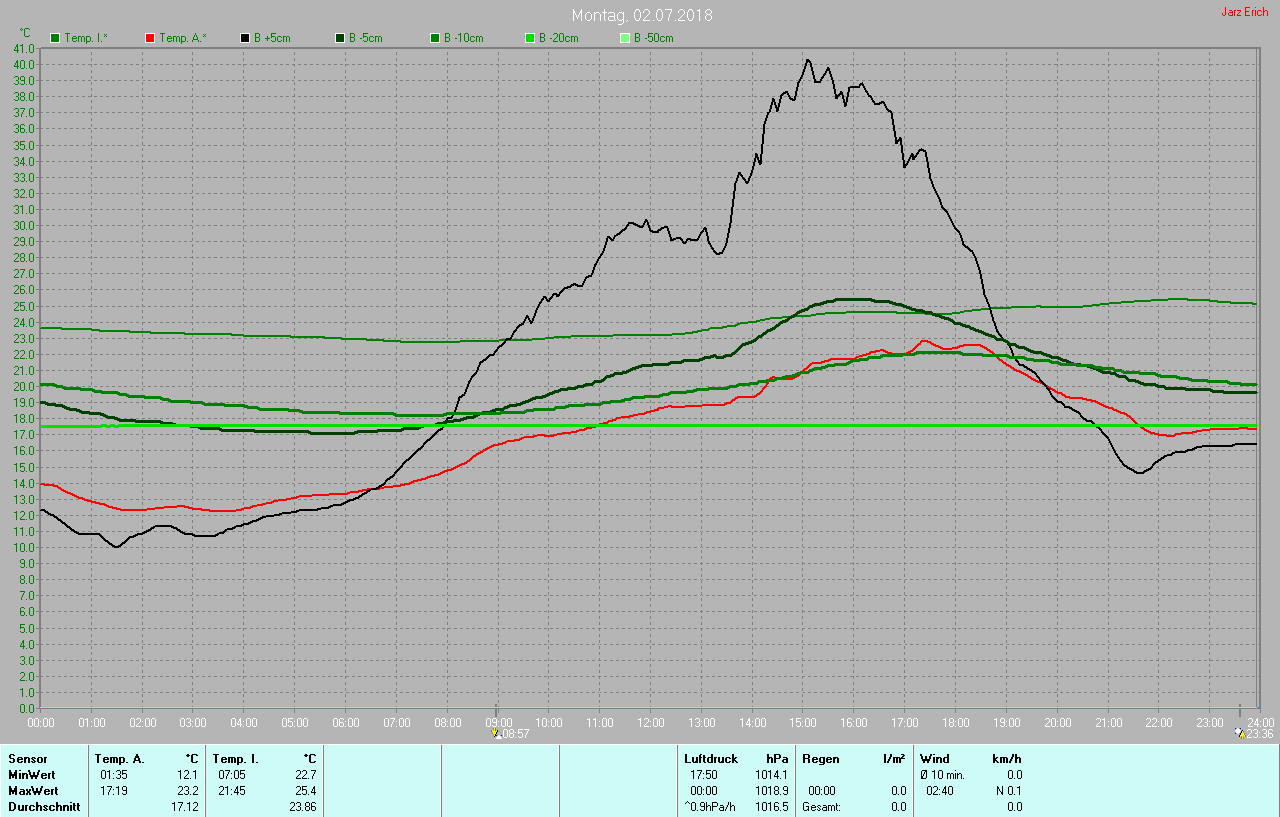The height and width of the screenshot is (817, 1280).
Task: Pick the black B +5cm legend swatch
Action: click(245, 38)
